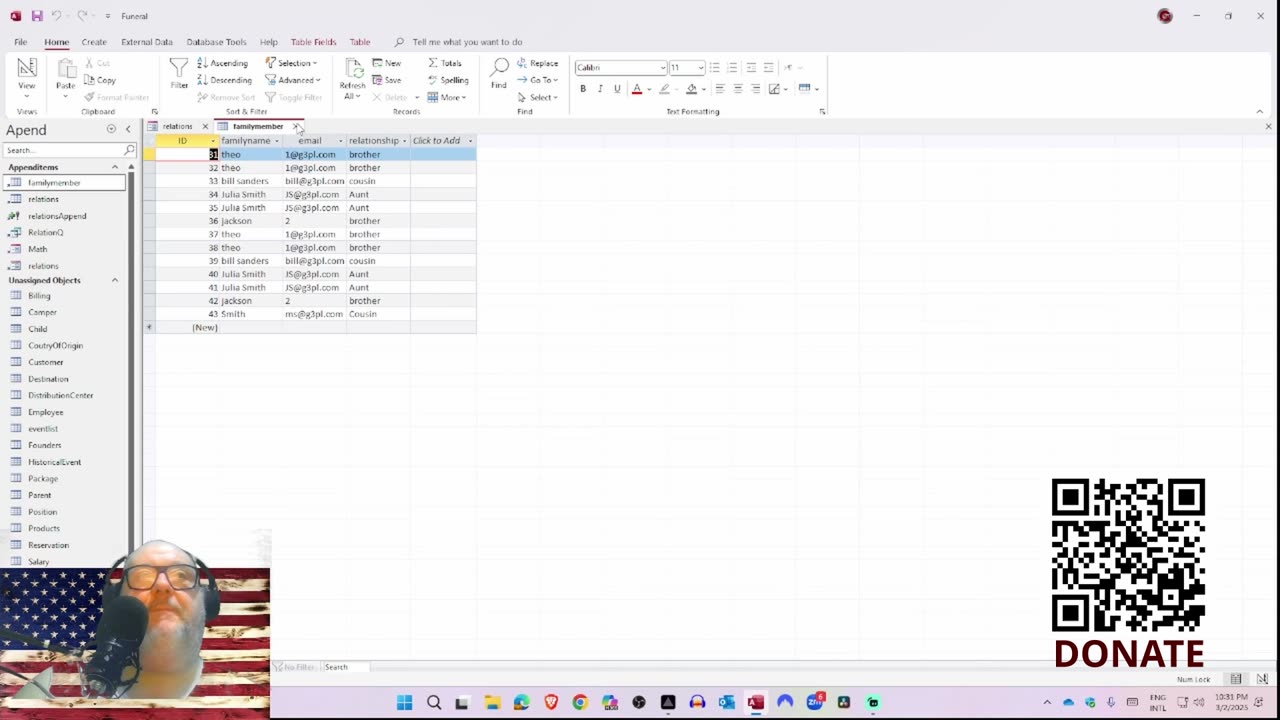
Task: Open RelationQ query in navigation pane
Action: tap(45, 232)
